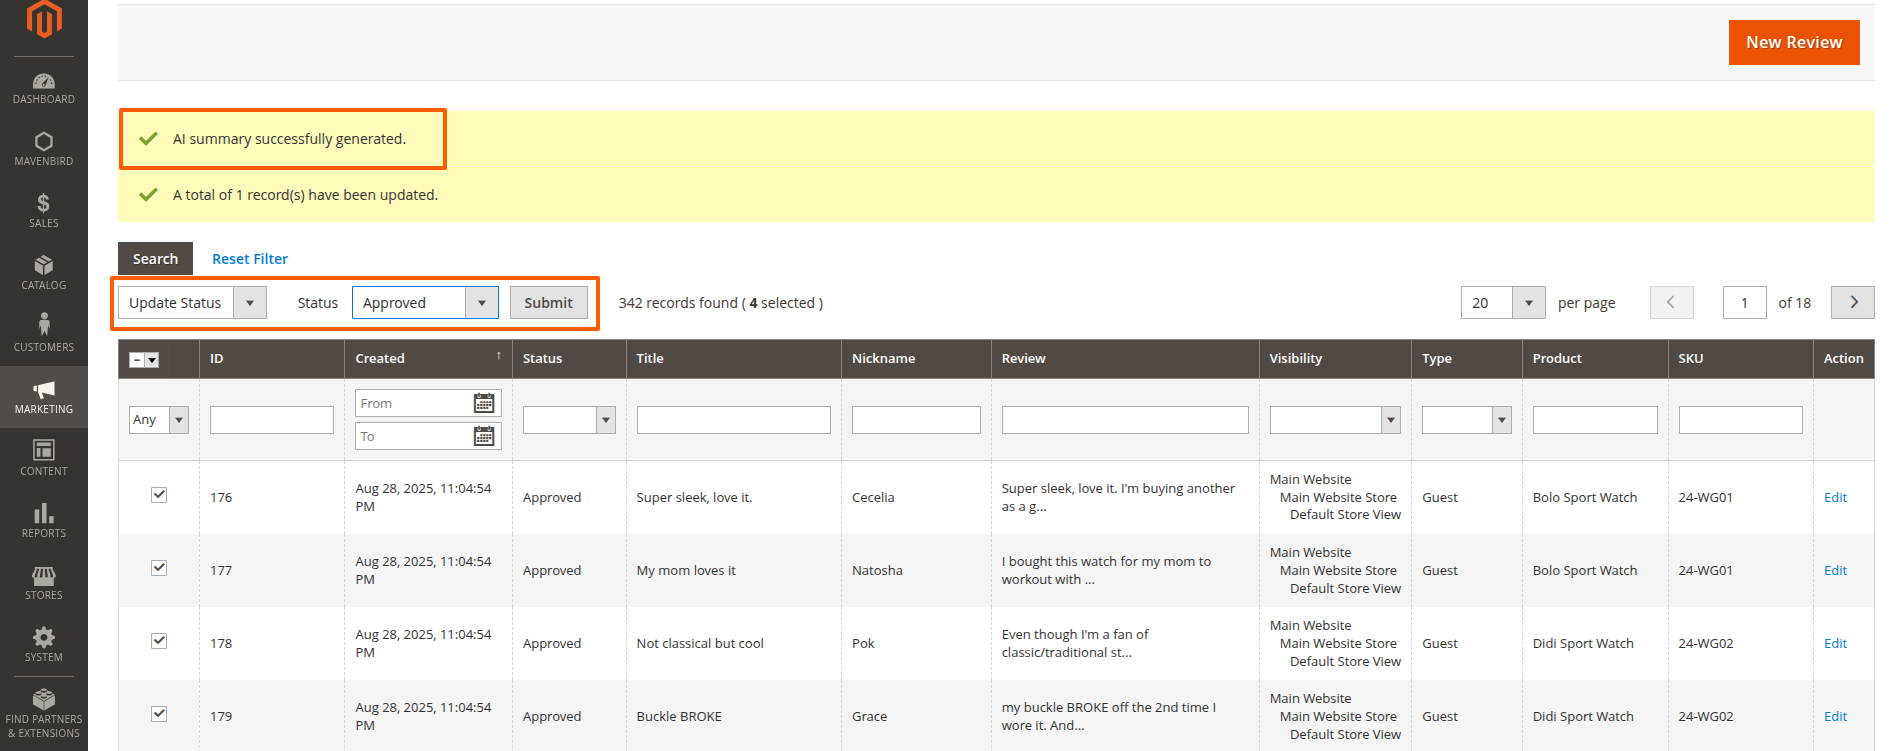Click 'Didi Sport Watch' in row 178
1900x751 pixels.
1583,643
